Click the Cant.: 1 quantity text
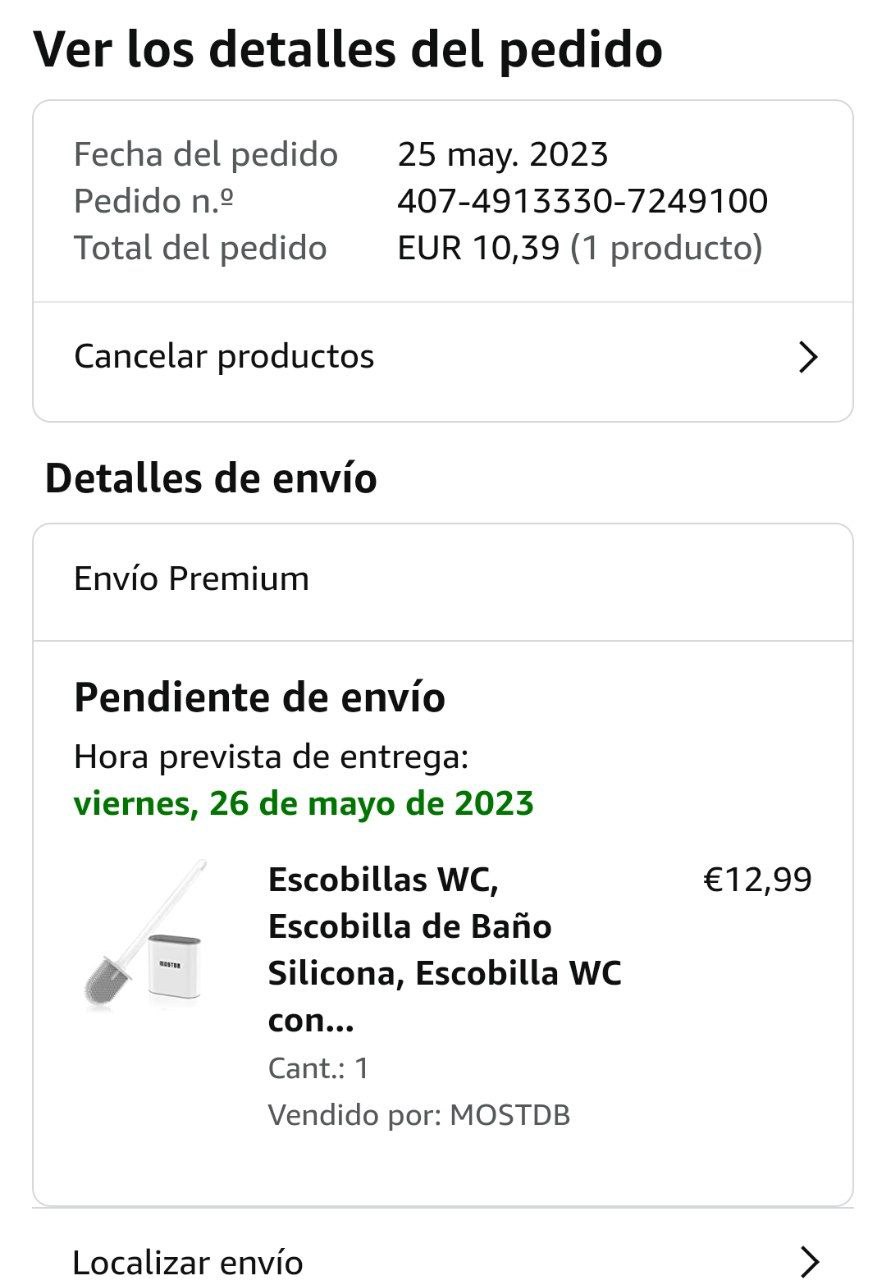886x1280 pixels. click(x=318, y=1068)
